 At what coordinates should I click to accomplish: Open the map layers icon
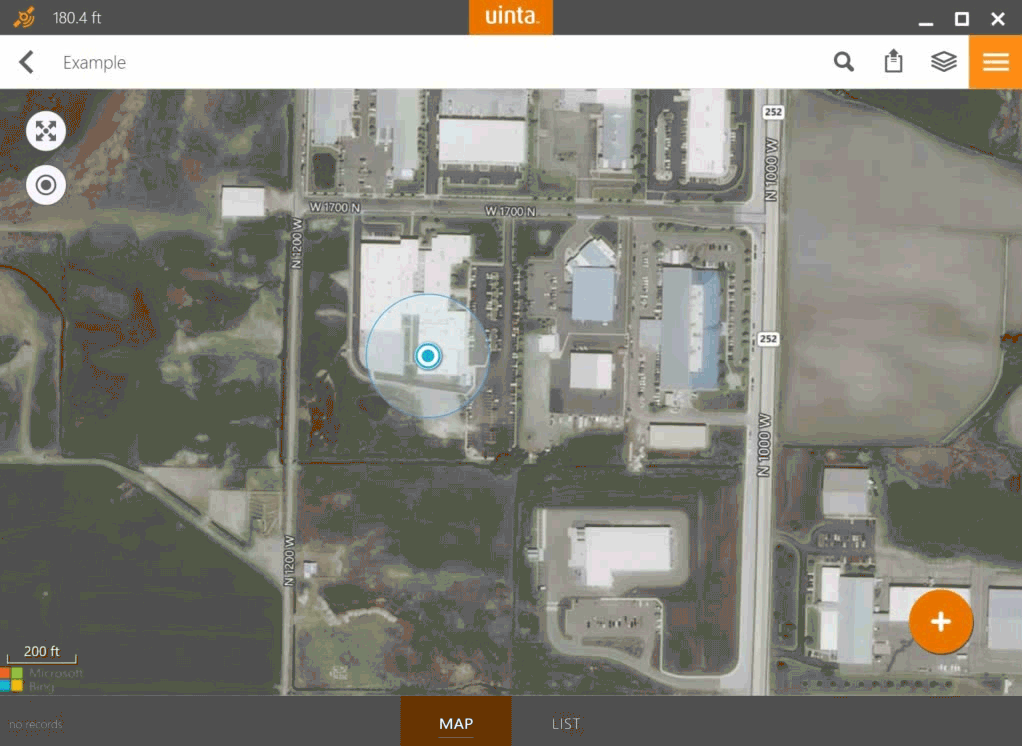coord(943,62)
